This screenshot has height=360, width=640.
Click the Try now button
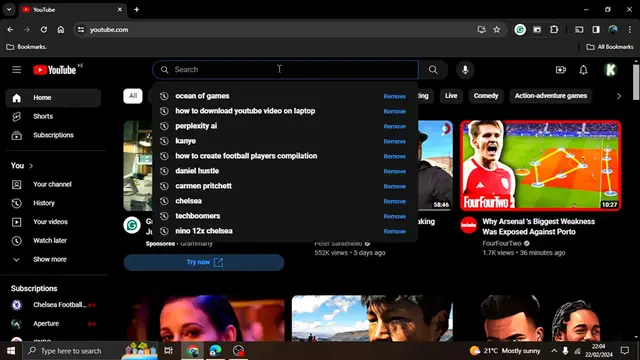204,262
